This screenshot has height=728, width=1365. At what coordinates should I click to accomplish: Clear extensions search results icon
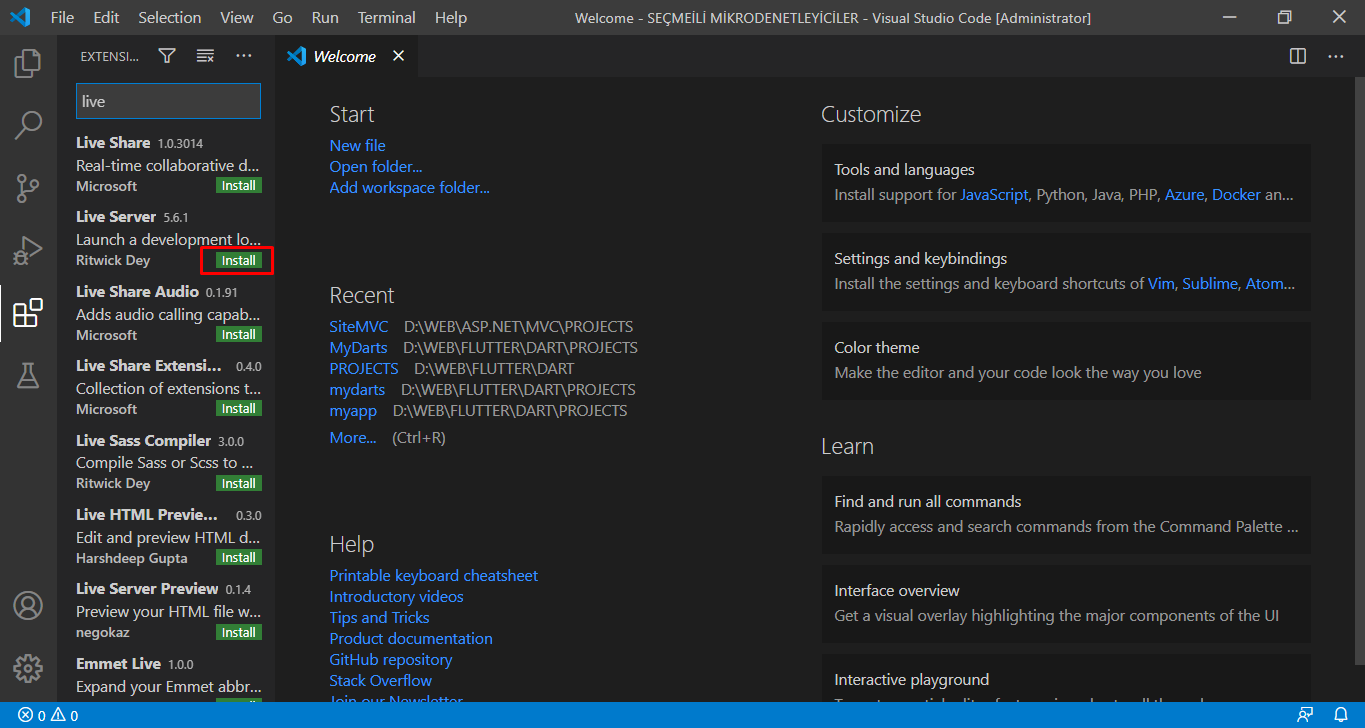205,56
